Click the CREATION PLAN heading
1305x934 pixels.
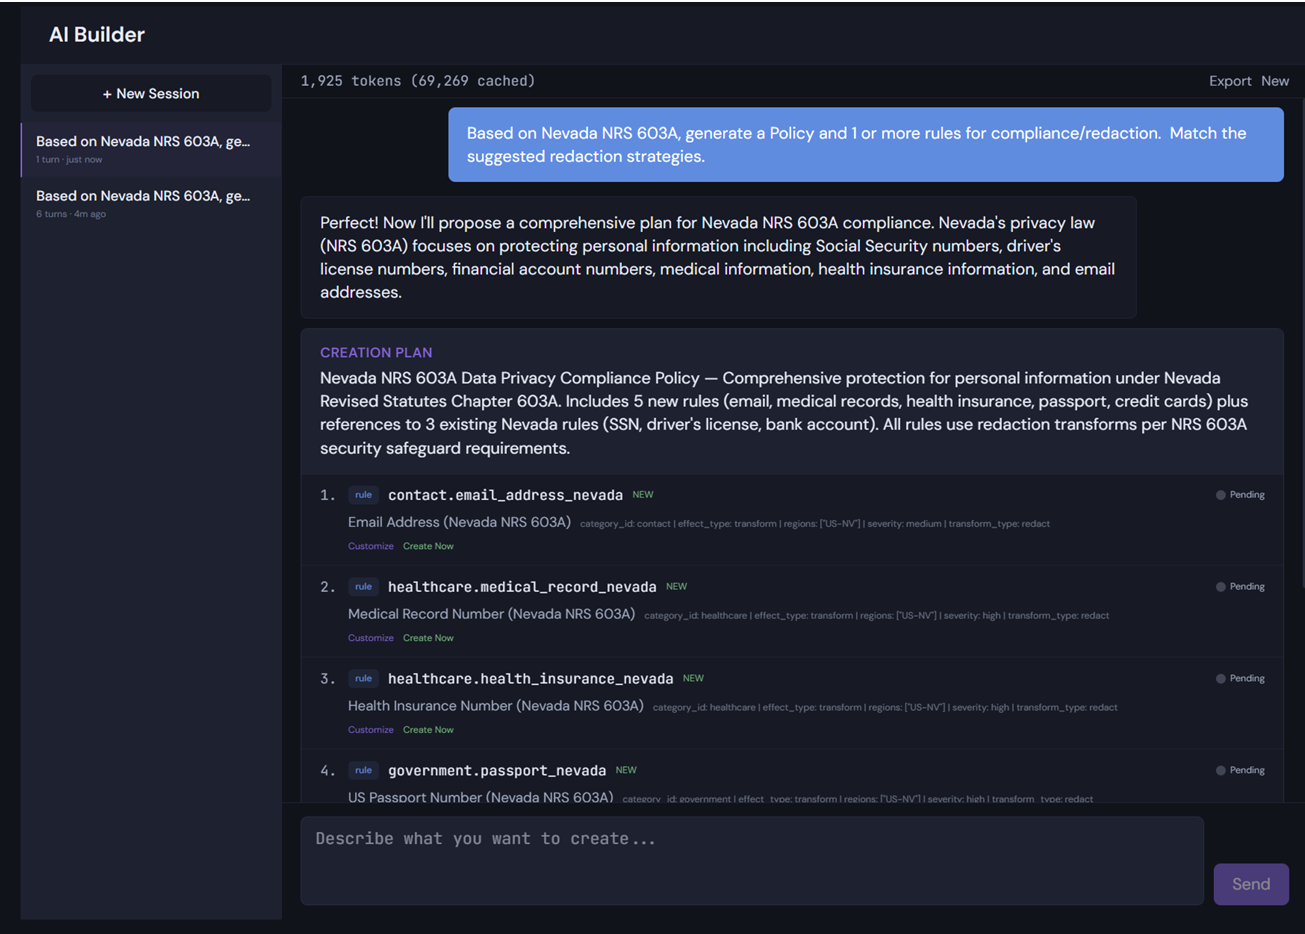(376, 353)
